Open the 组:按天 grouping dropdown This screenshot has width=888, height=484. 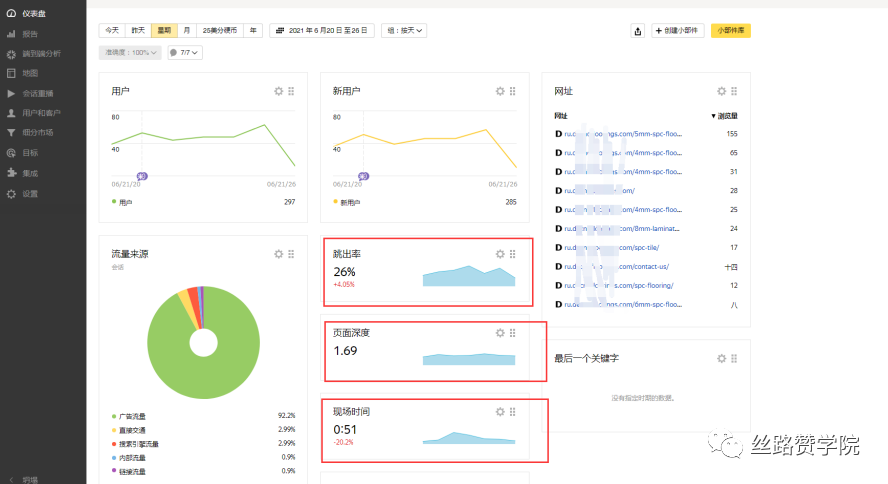pyautogui.click(x=404, y=31)
